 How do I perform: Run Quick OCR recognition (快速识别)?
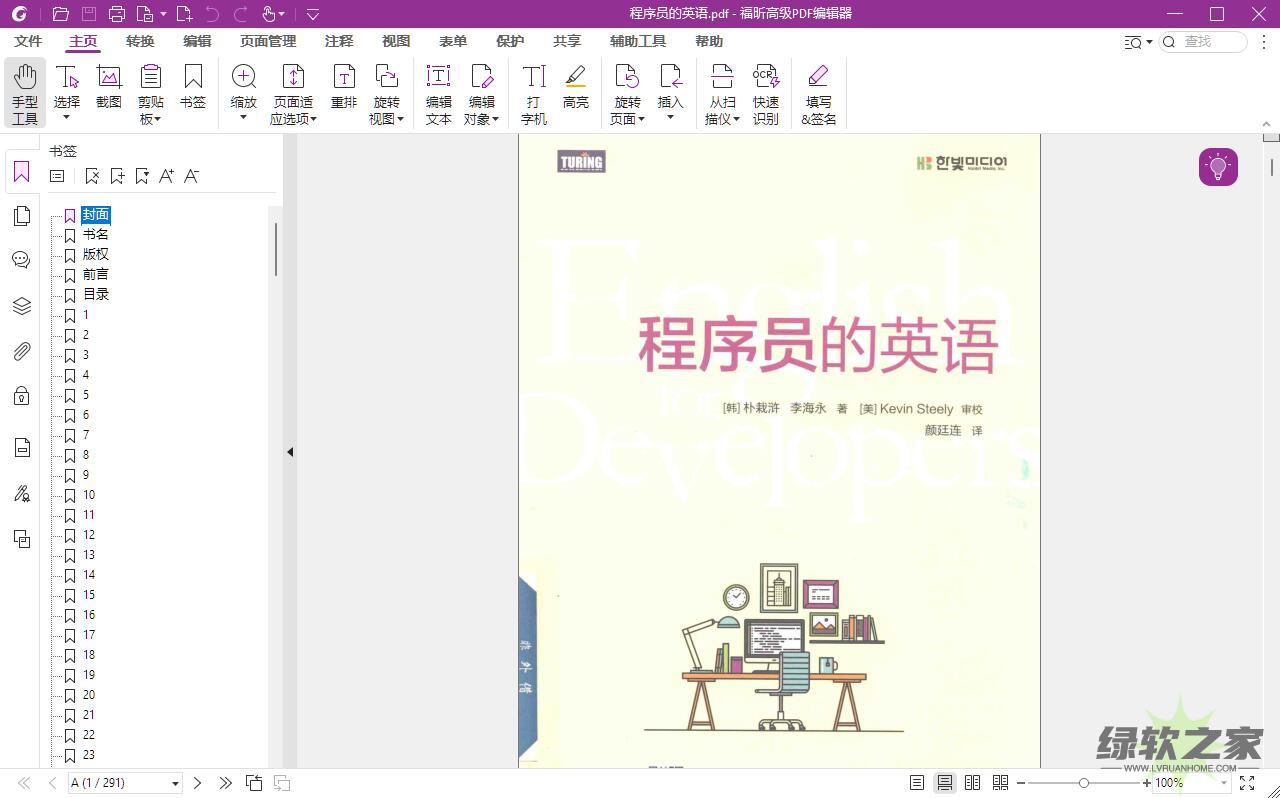[766, 93]
